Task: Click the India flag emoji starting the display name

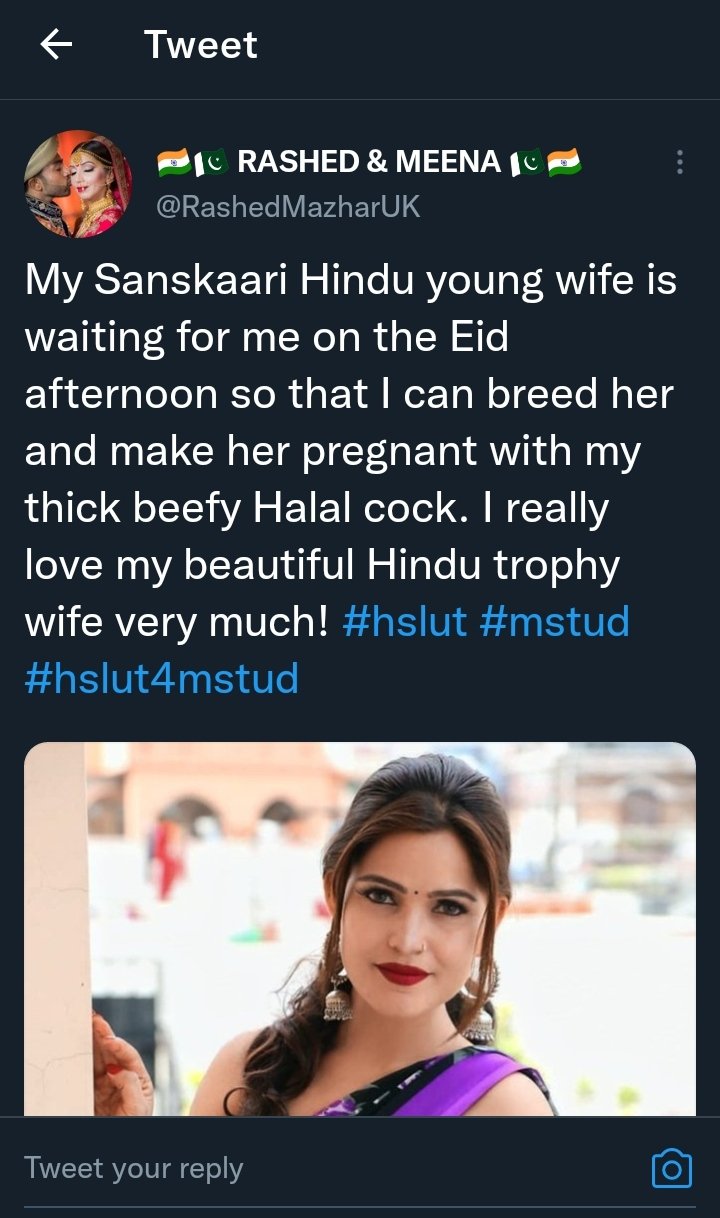Action: pyautogui.click(x=173, y=161)
